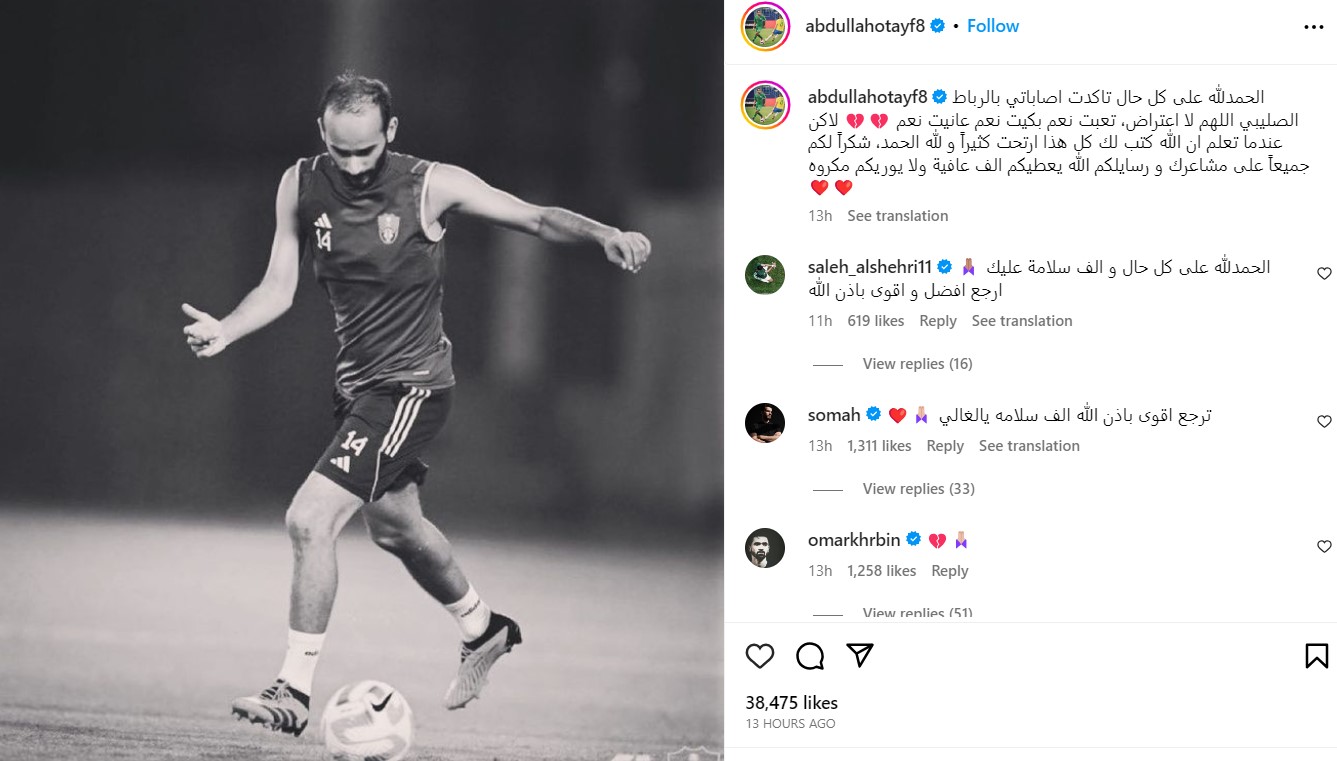
Task: Open the three-dot more options menu
Action: (1314, 27)
